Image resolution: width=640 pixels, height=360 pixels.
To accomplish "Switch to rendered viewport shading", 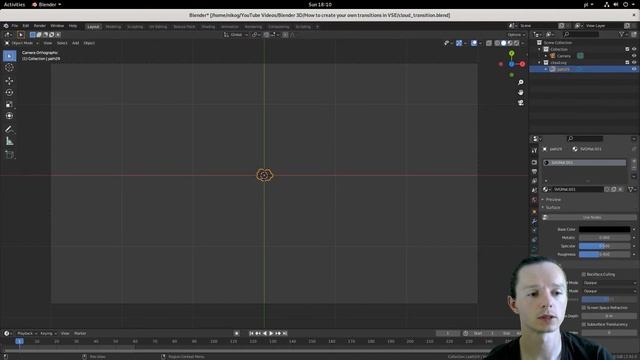I will point(517,43).
